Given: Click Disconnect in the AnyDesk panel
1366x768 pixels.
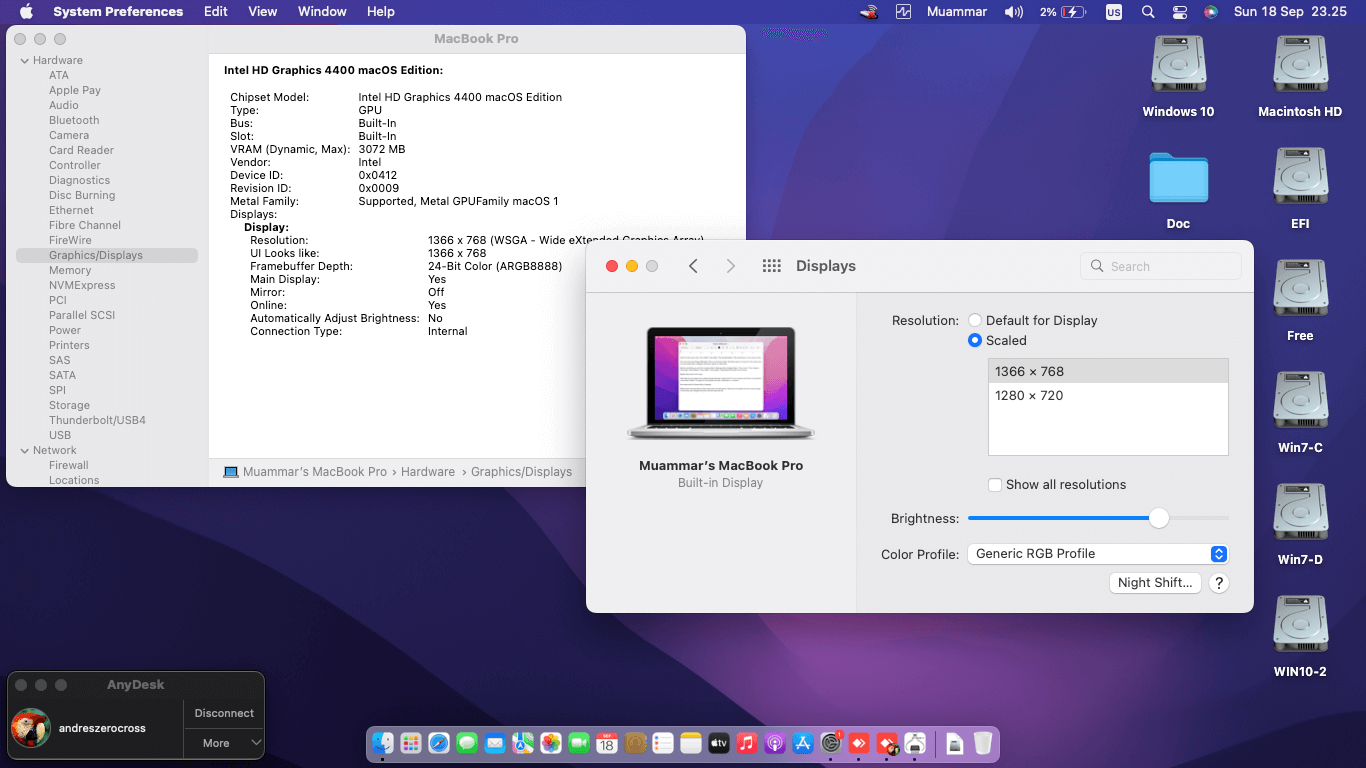Looking at the screenshot, I should (x=224, y=713).
